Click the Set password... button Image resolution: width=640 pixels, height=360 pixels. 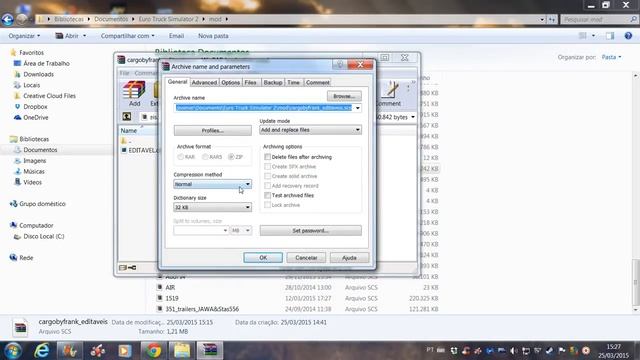click(310, 231)
